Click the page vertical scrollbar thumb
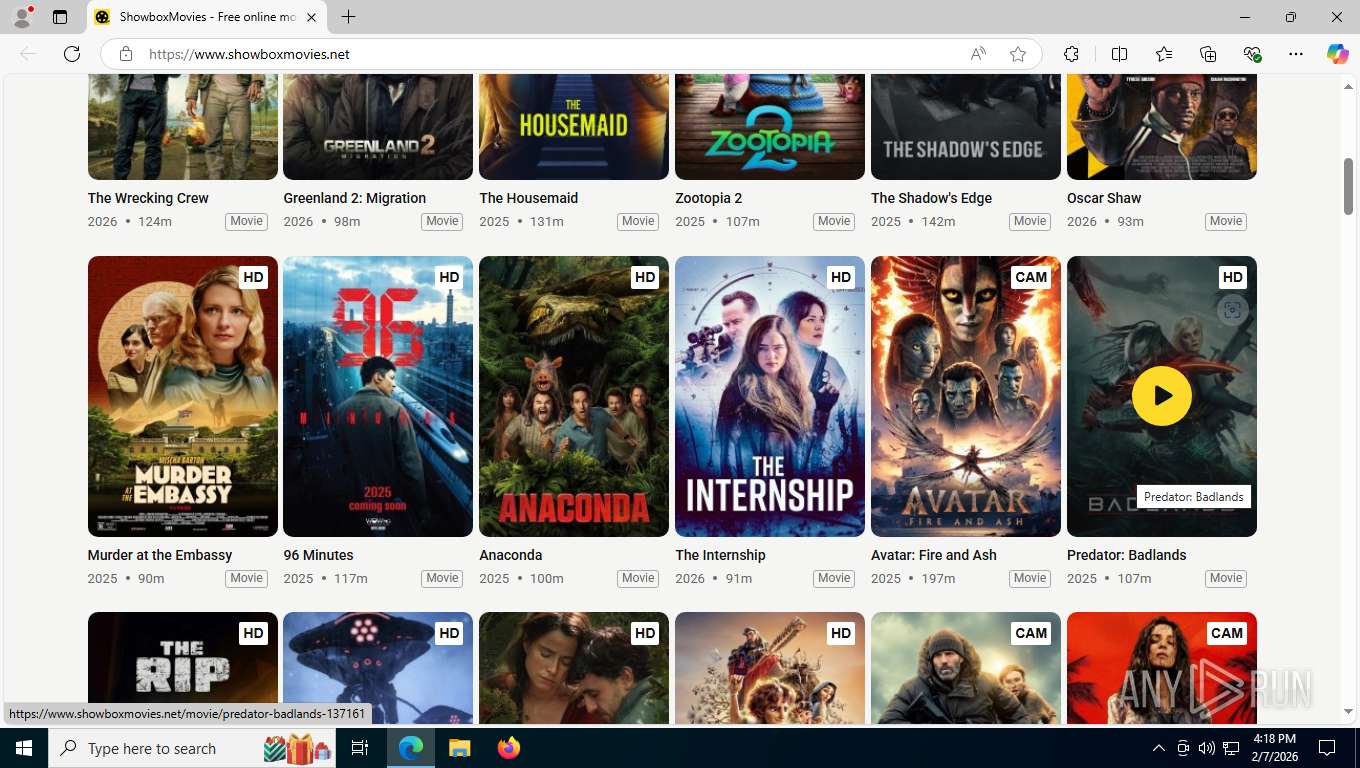This screenshot has width=1360, height=768. [x=1348, y=186]
